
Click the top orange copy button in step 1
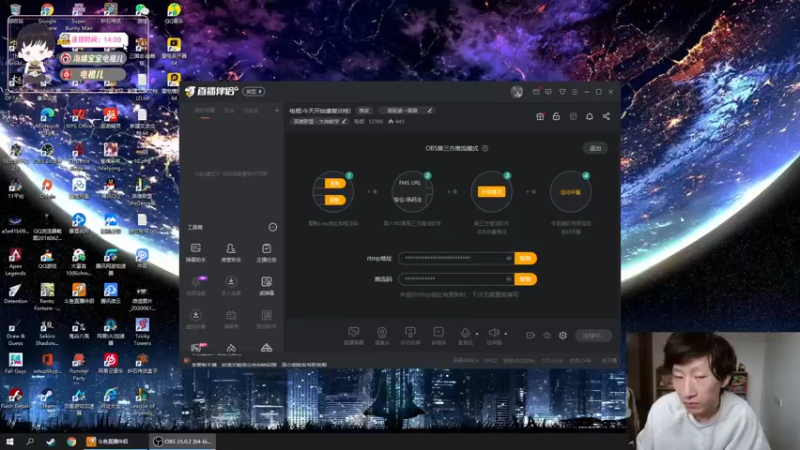[x=335, y=183]
